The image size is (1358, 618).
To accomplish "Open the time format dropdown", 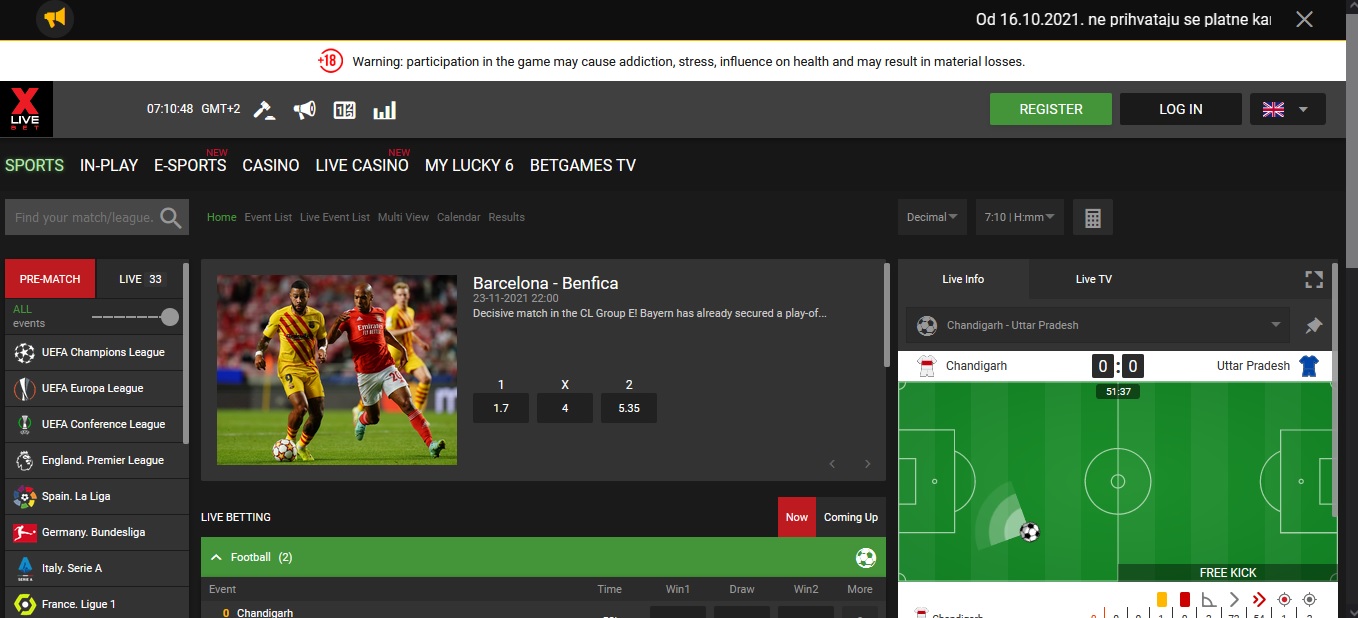I will click(x=1020, y=217).
